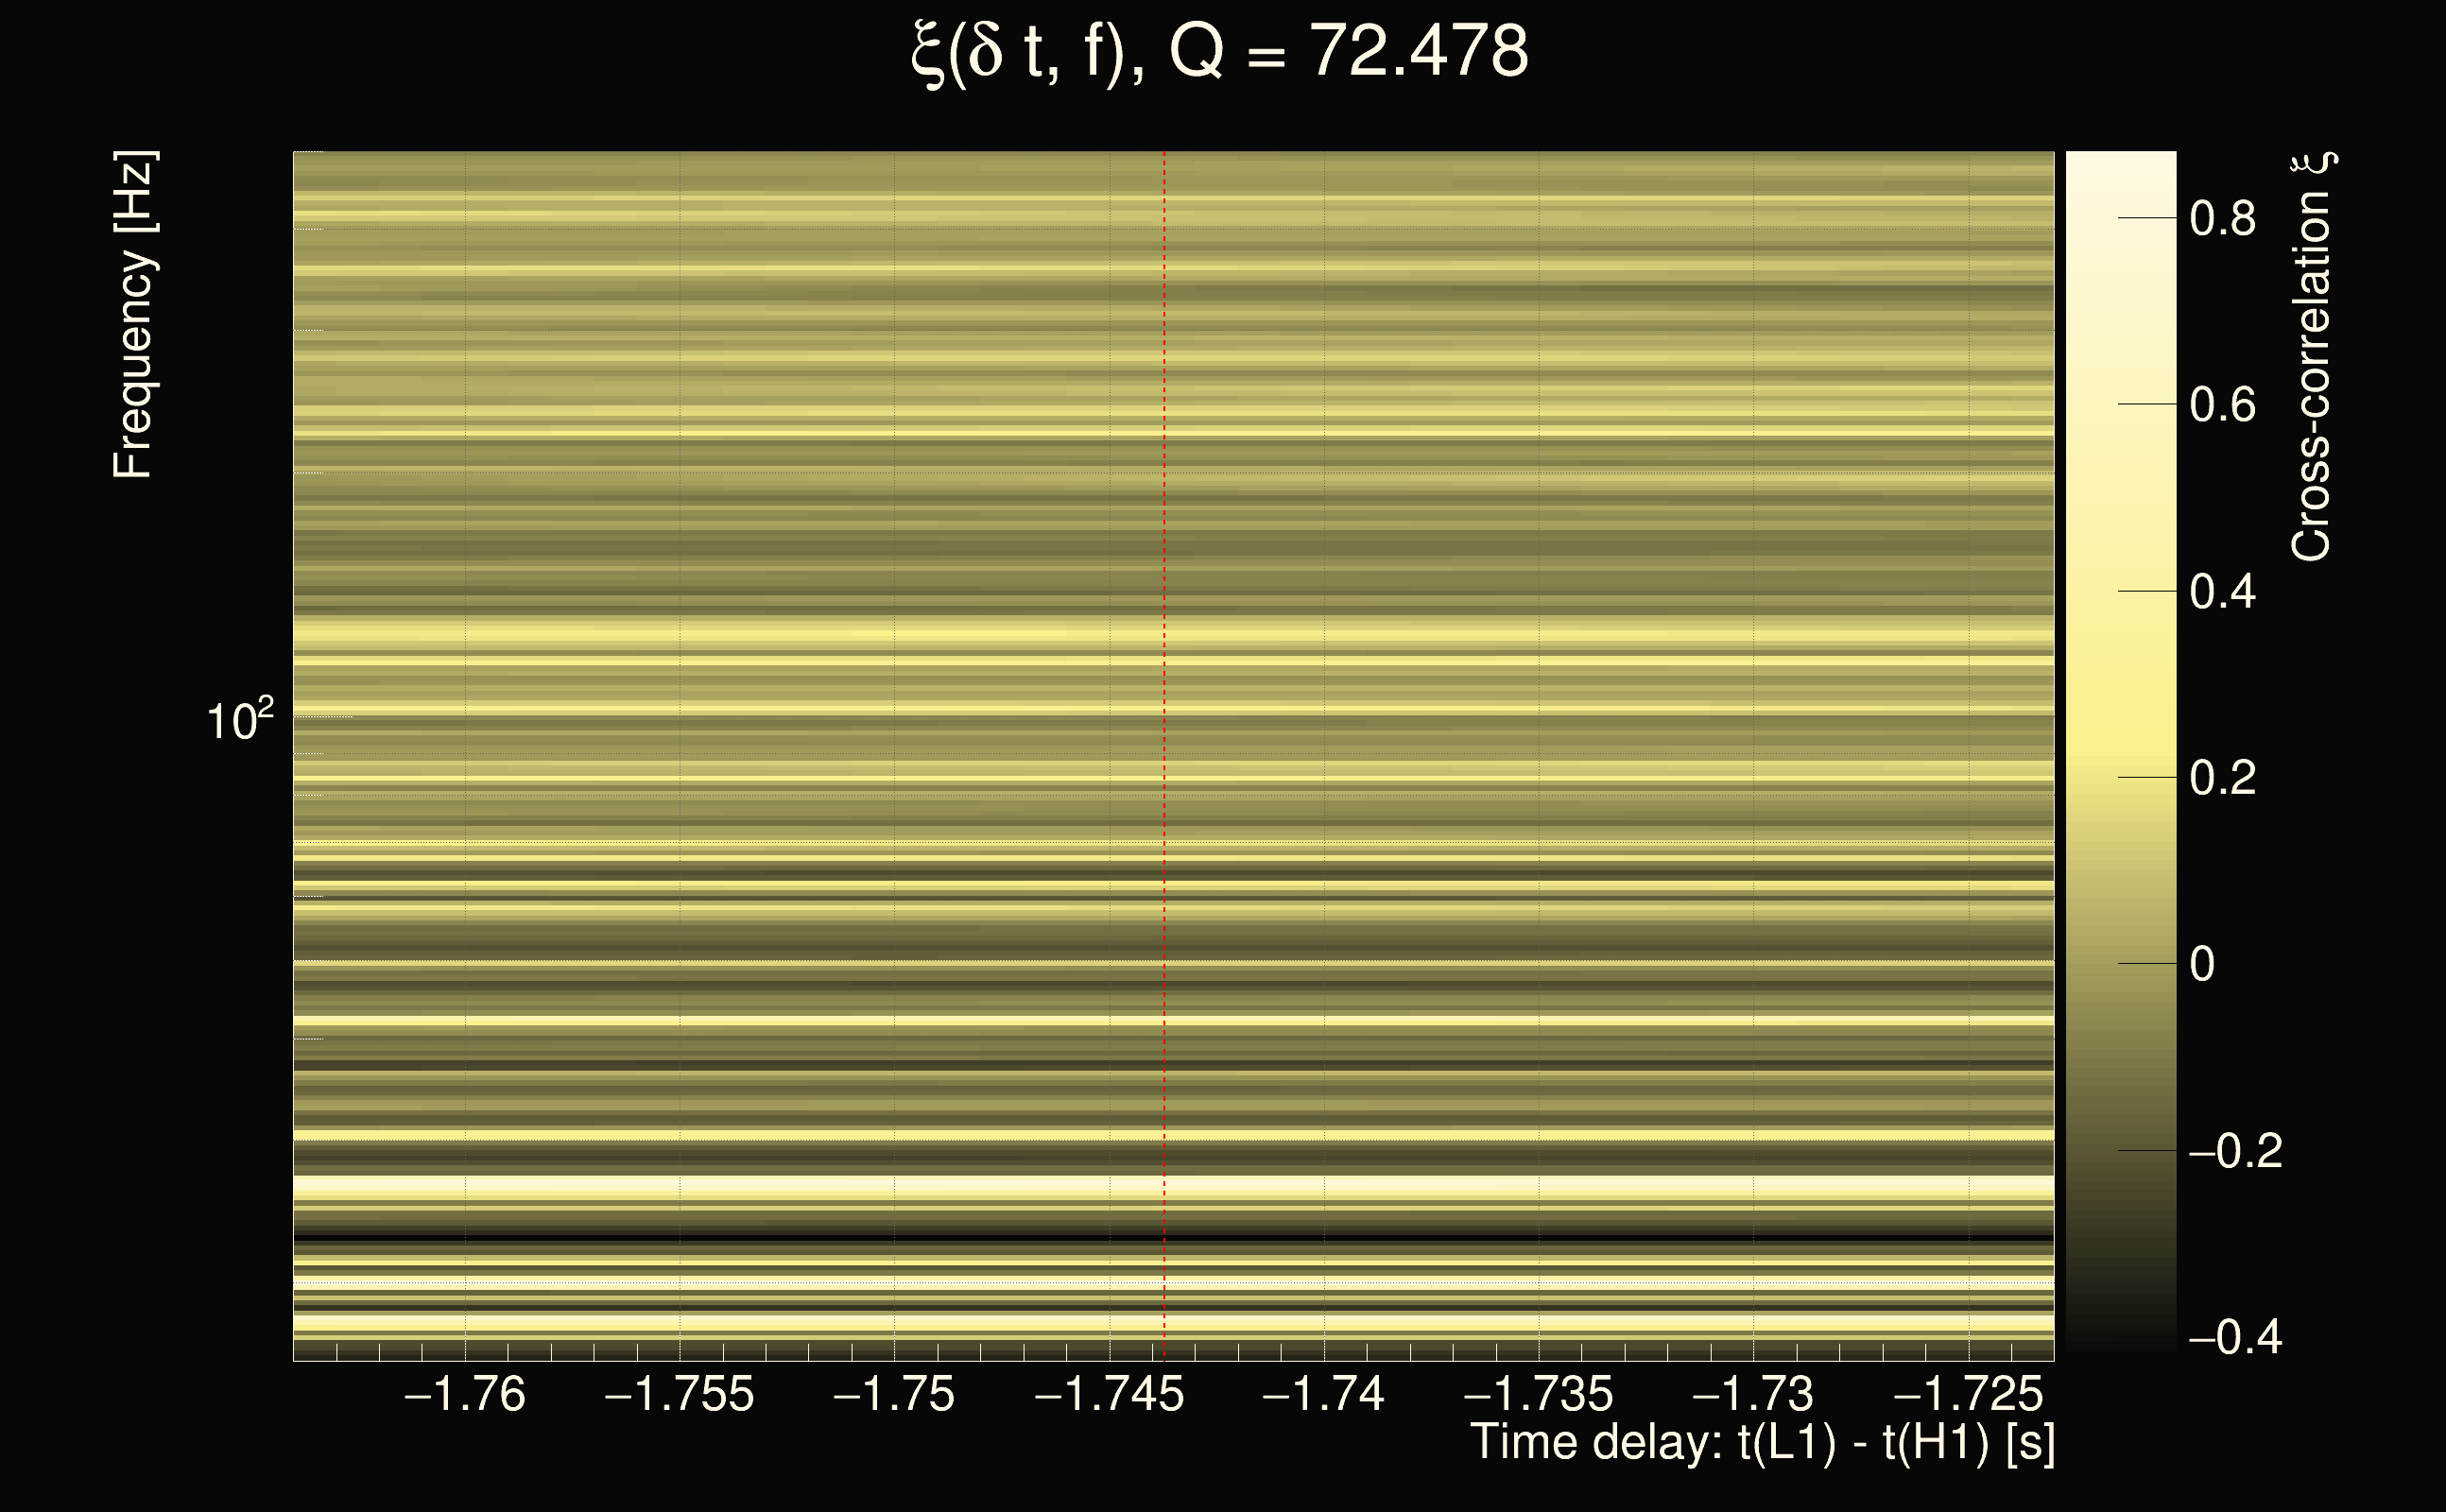This screenshot has height=1512, width=2446.
Task: Click the −1.76 time delay tick label
Action: [x=465, y=1395]
